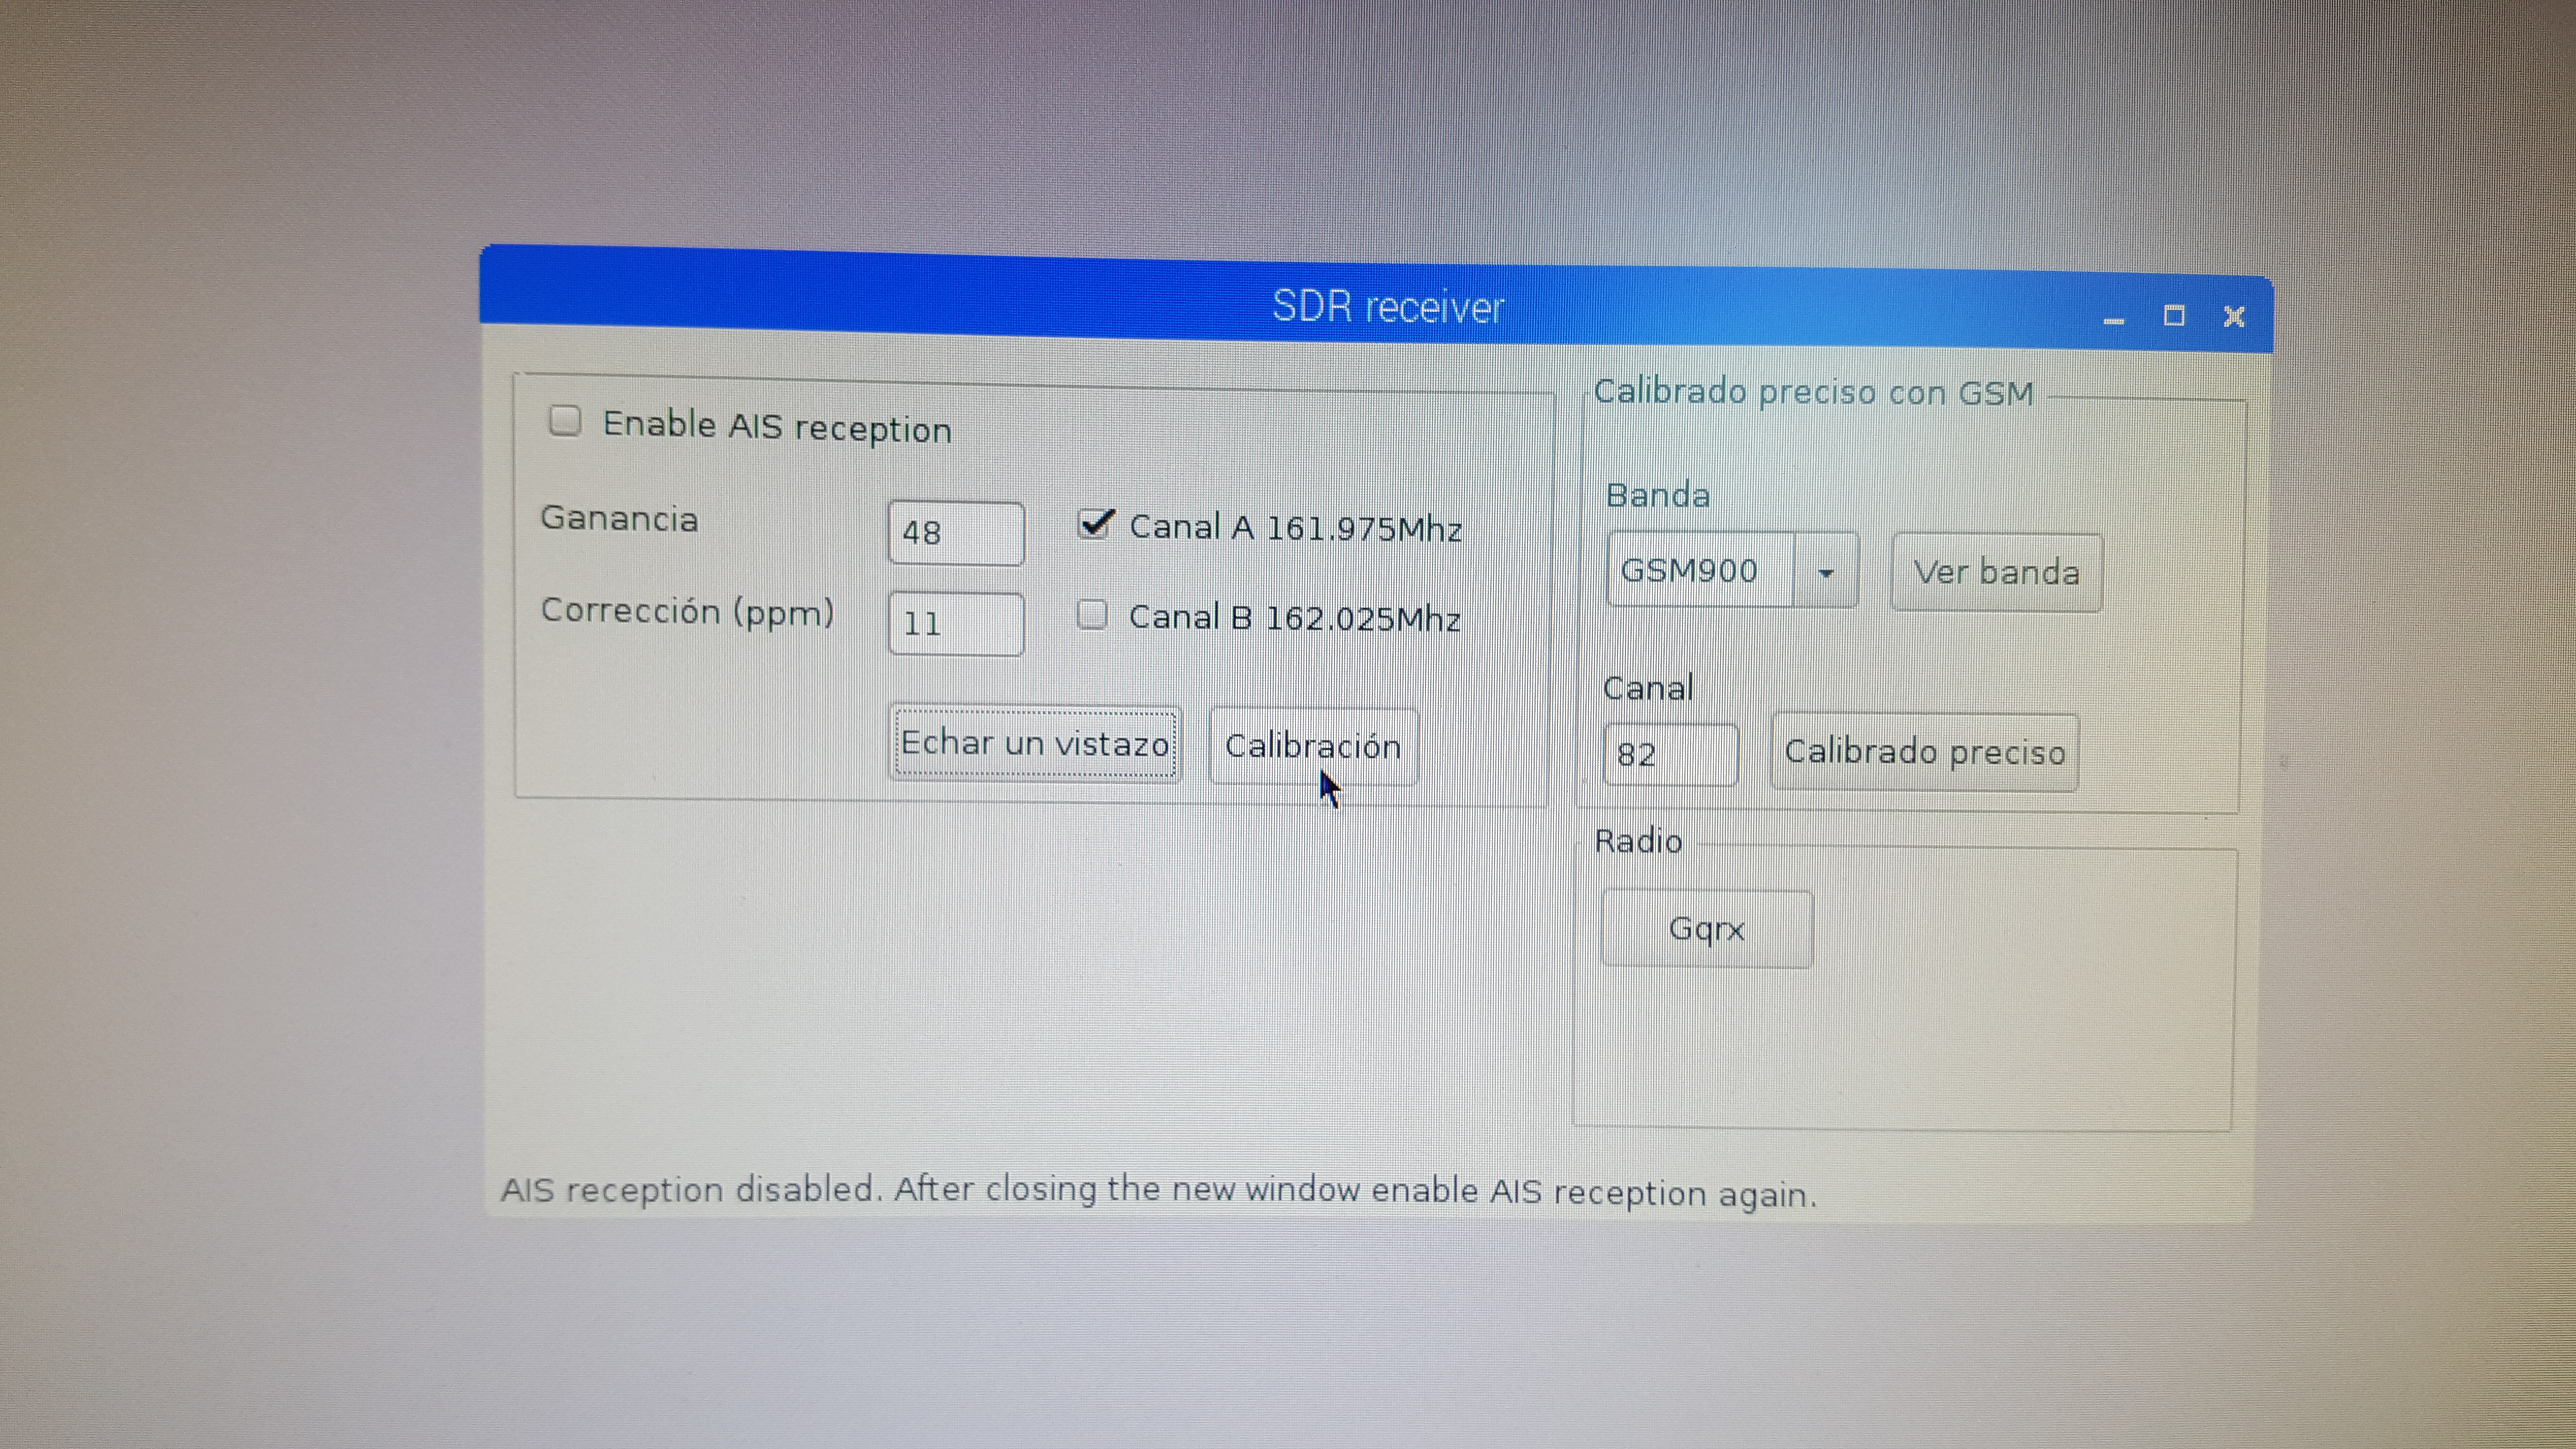Image resolution: width=2576 pixels, height=1449 pixels.
Task: Focus the Ganancia input field
Action: [956, 533]
